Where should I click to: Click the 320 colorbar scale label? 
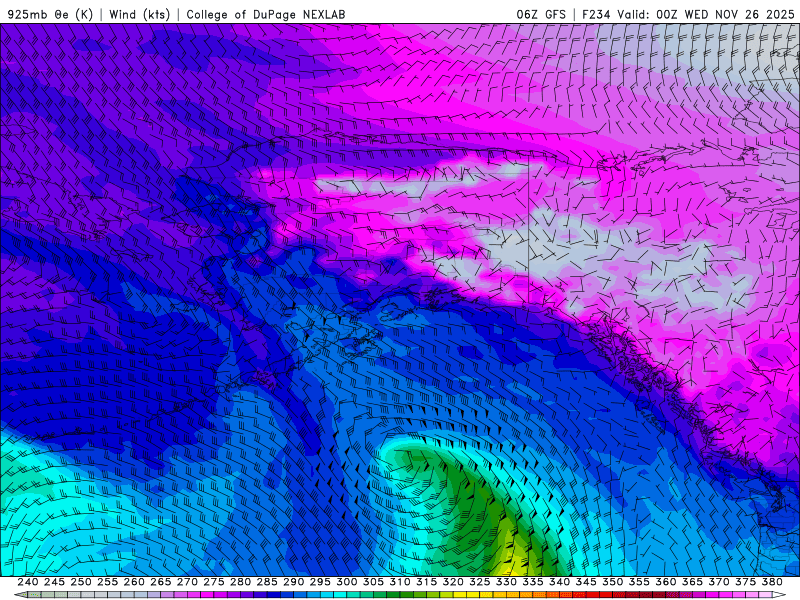(453, 582)
